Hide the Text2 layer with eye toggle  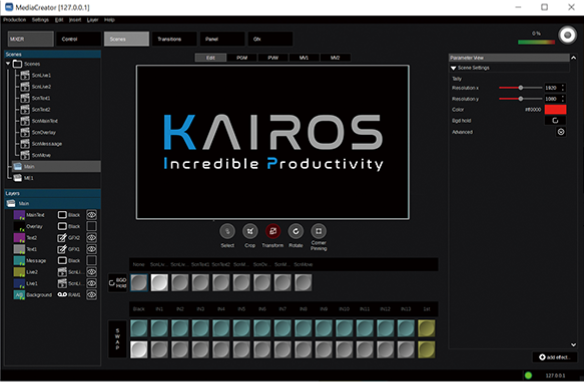[x=92, y=238]
